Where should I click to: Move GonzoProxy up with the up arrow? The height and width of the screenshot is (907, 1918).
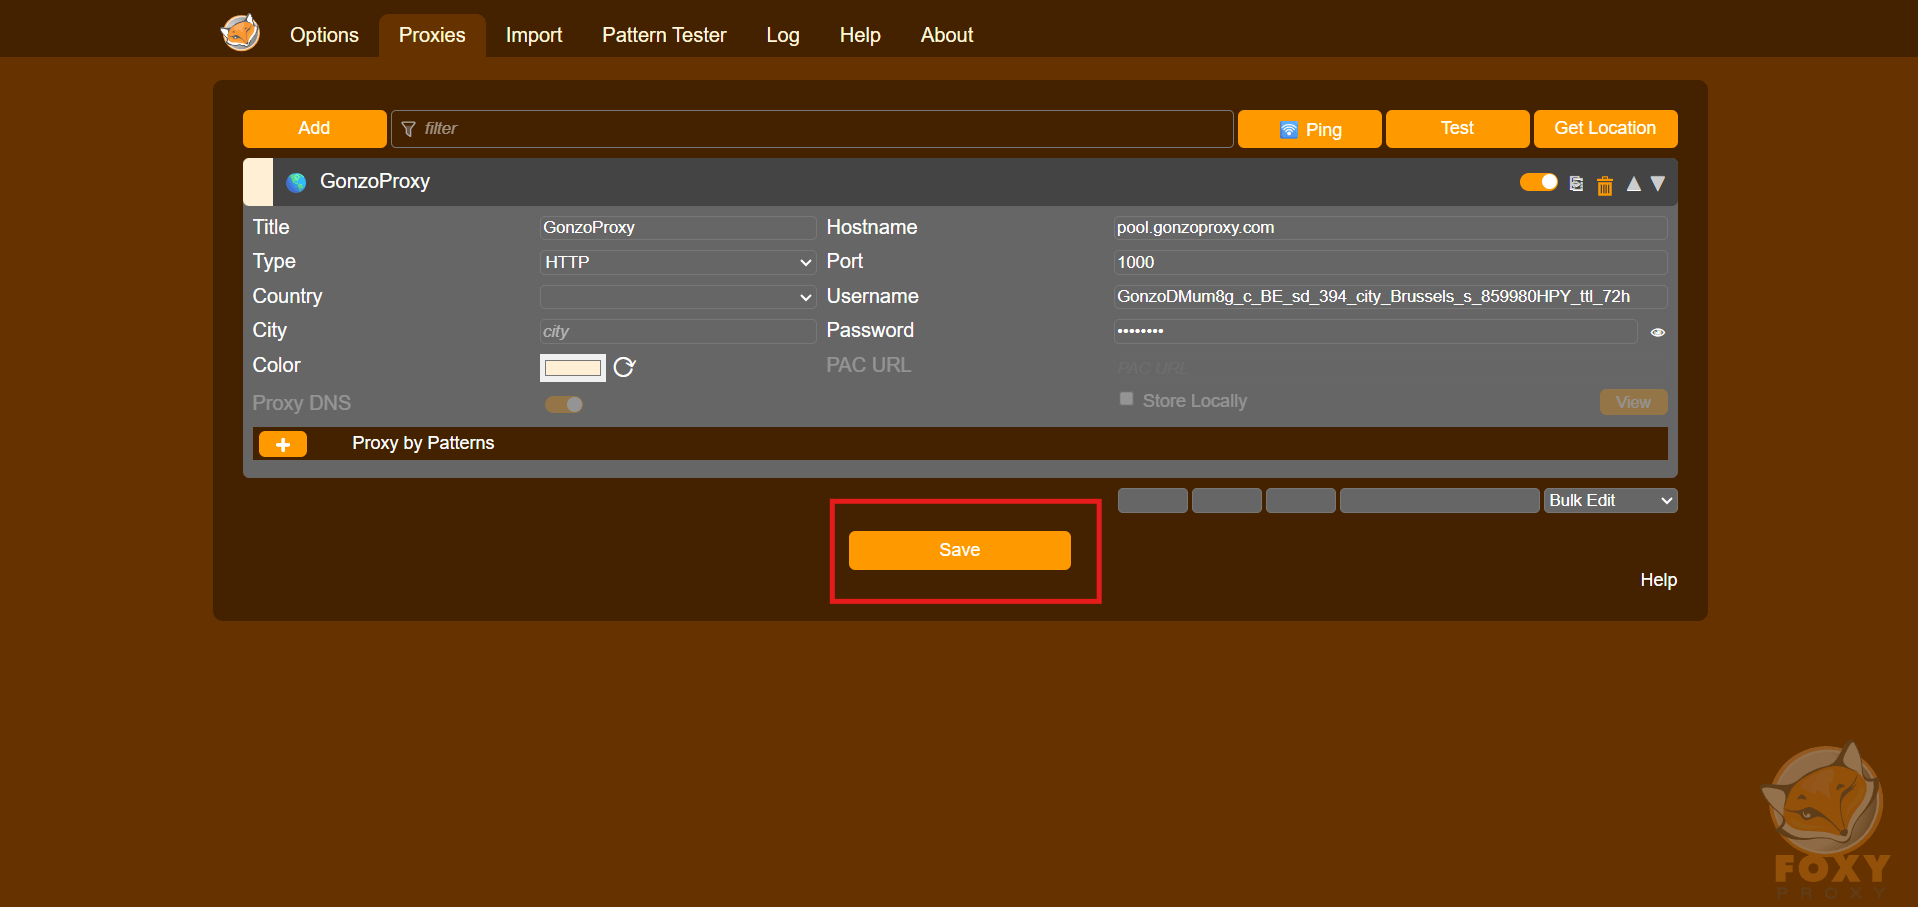point(1633,183)
